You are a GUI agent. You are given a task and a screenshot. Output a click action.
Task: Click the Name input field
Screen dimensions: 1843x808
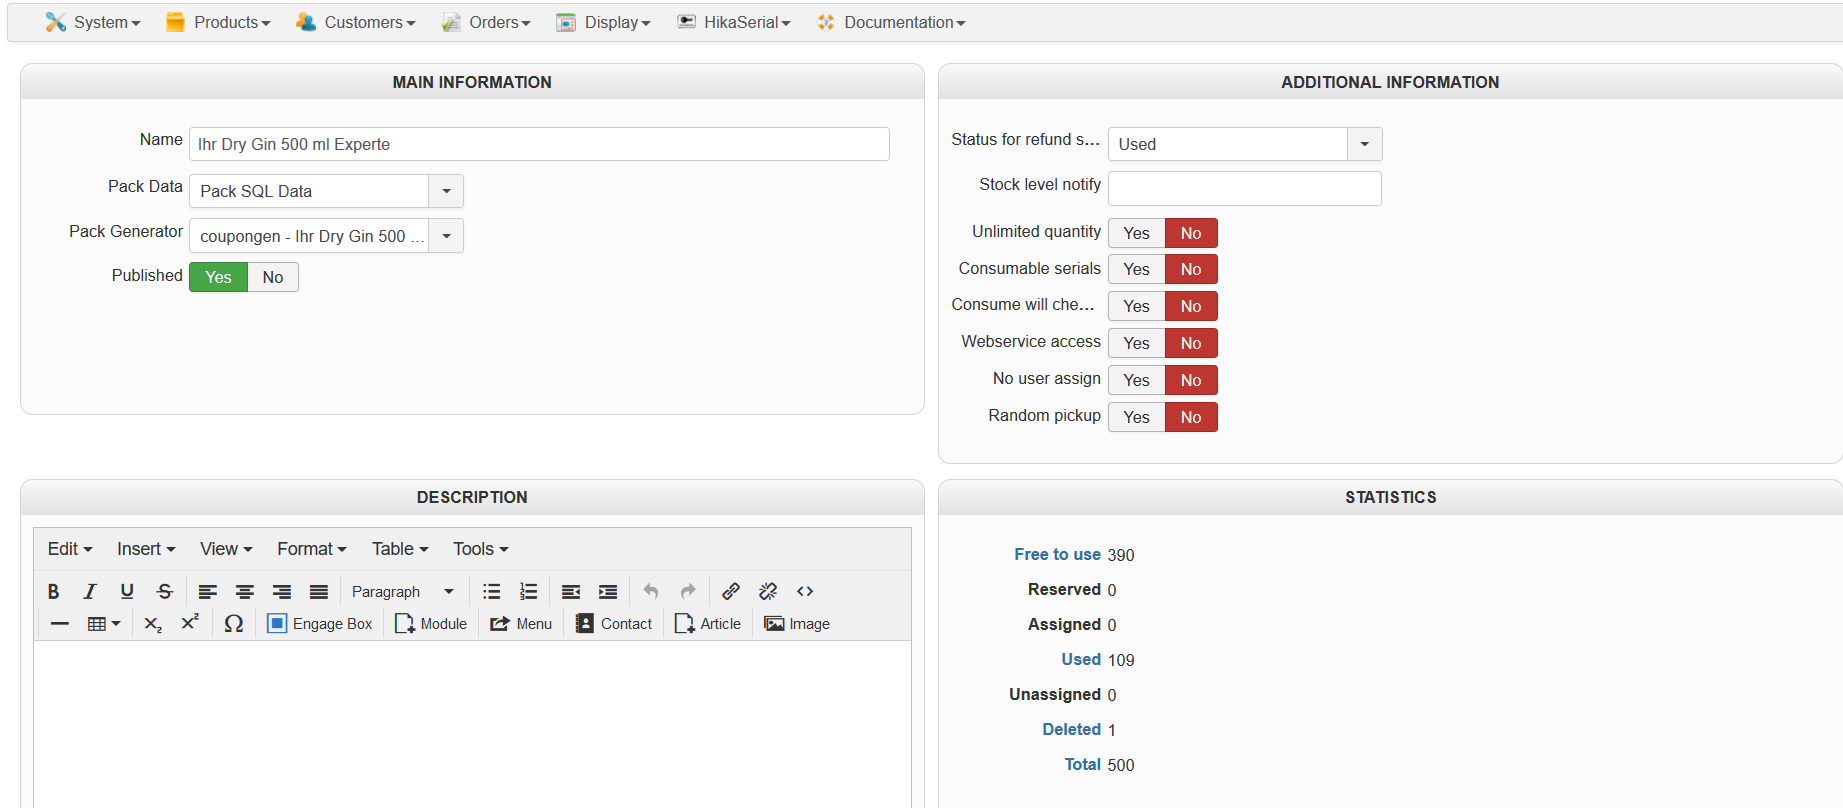point(539,144)
